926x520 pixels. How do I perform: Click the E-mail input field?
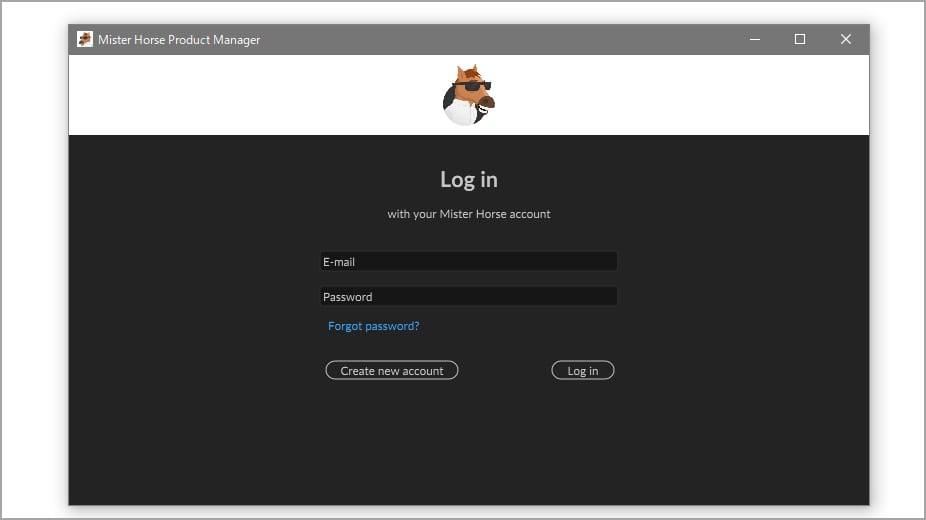click(x=468, y=261)
